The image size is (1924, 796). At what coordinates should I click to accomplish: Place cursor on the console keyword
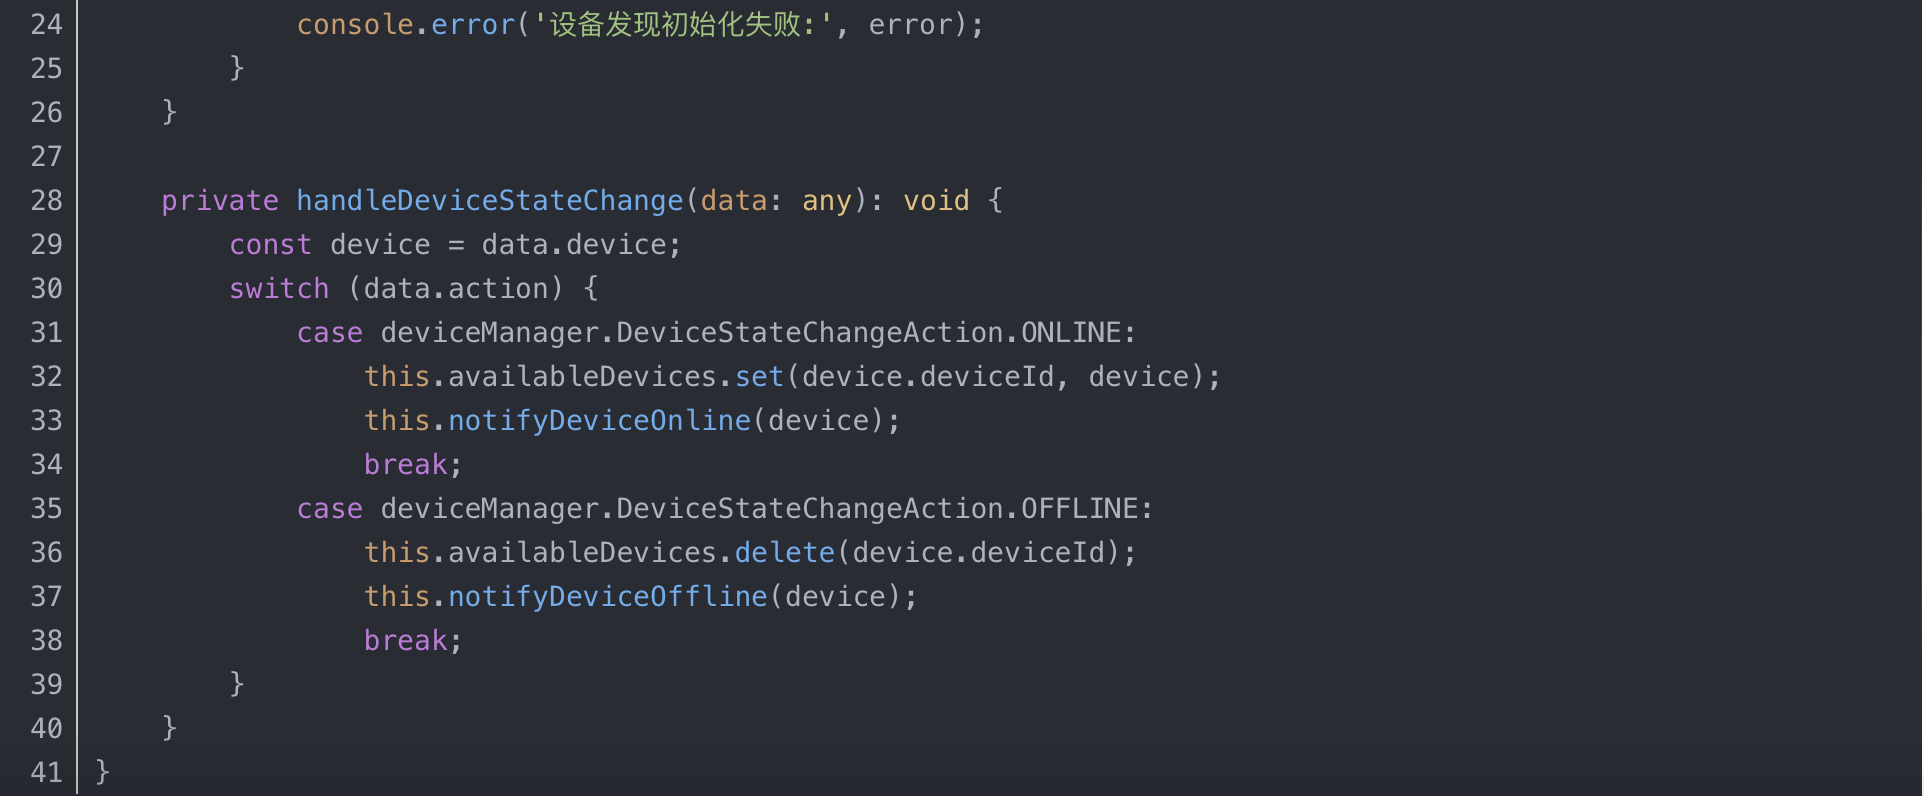pyautogui.click(x=355, y=24)
